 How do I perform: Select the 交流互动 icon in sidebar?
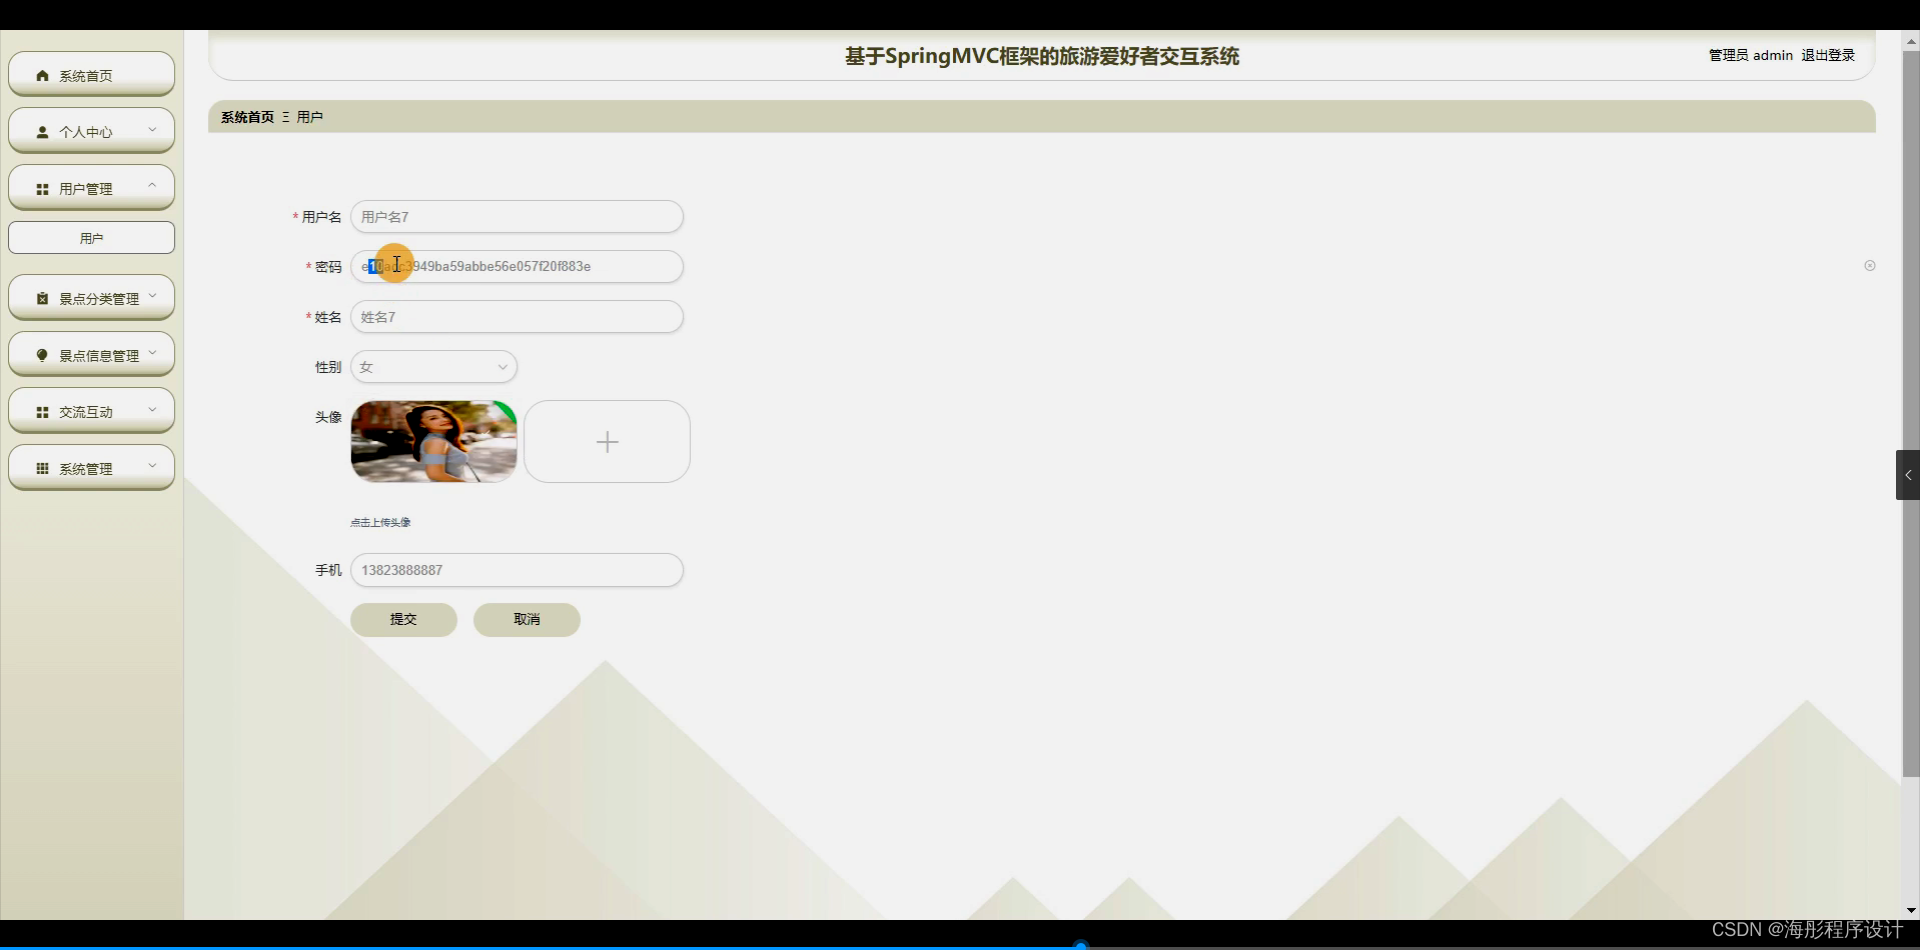click(42, 410)
